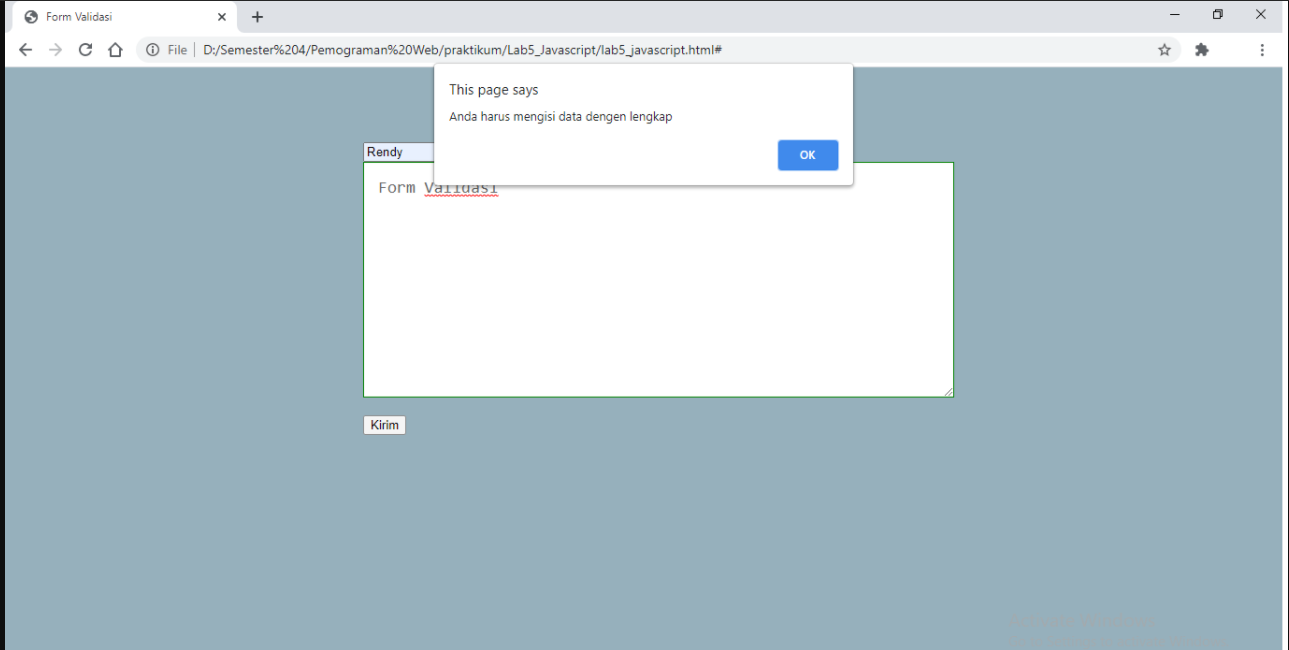Open a new tab with the plus button

[x=257, y=17]
